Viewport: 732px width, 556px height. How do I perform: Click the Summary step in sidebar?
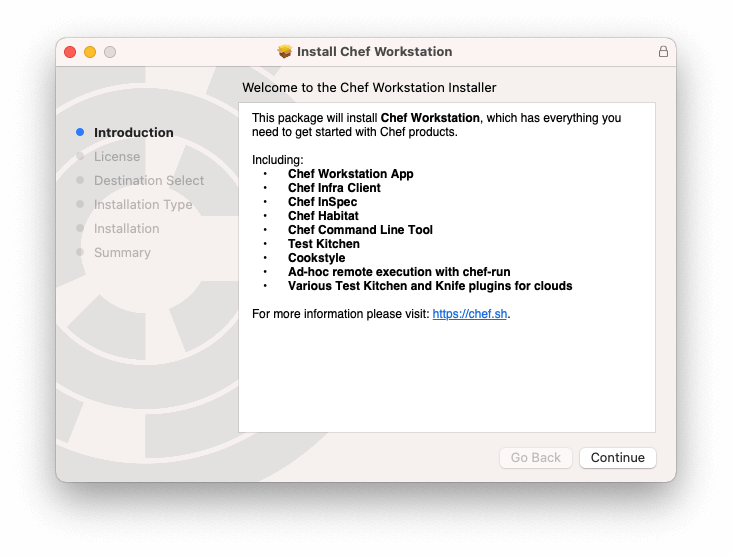tap(122, 252)
